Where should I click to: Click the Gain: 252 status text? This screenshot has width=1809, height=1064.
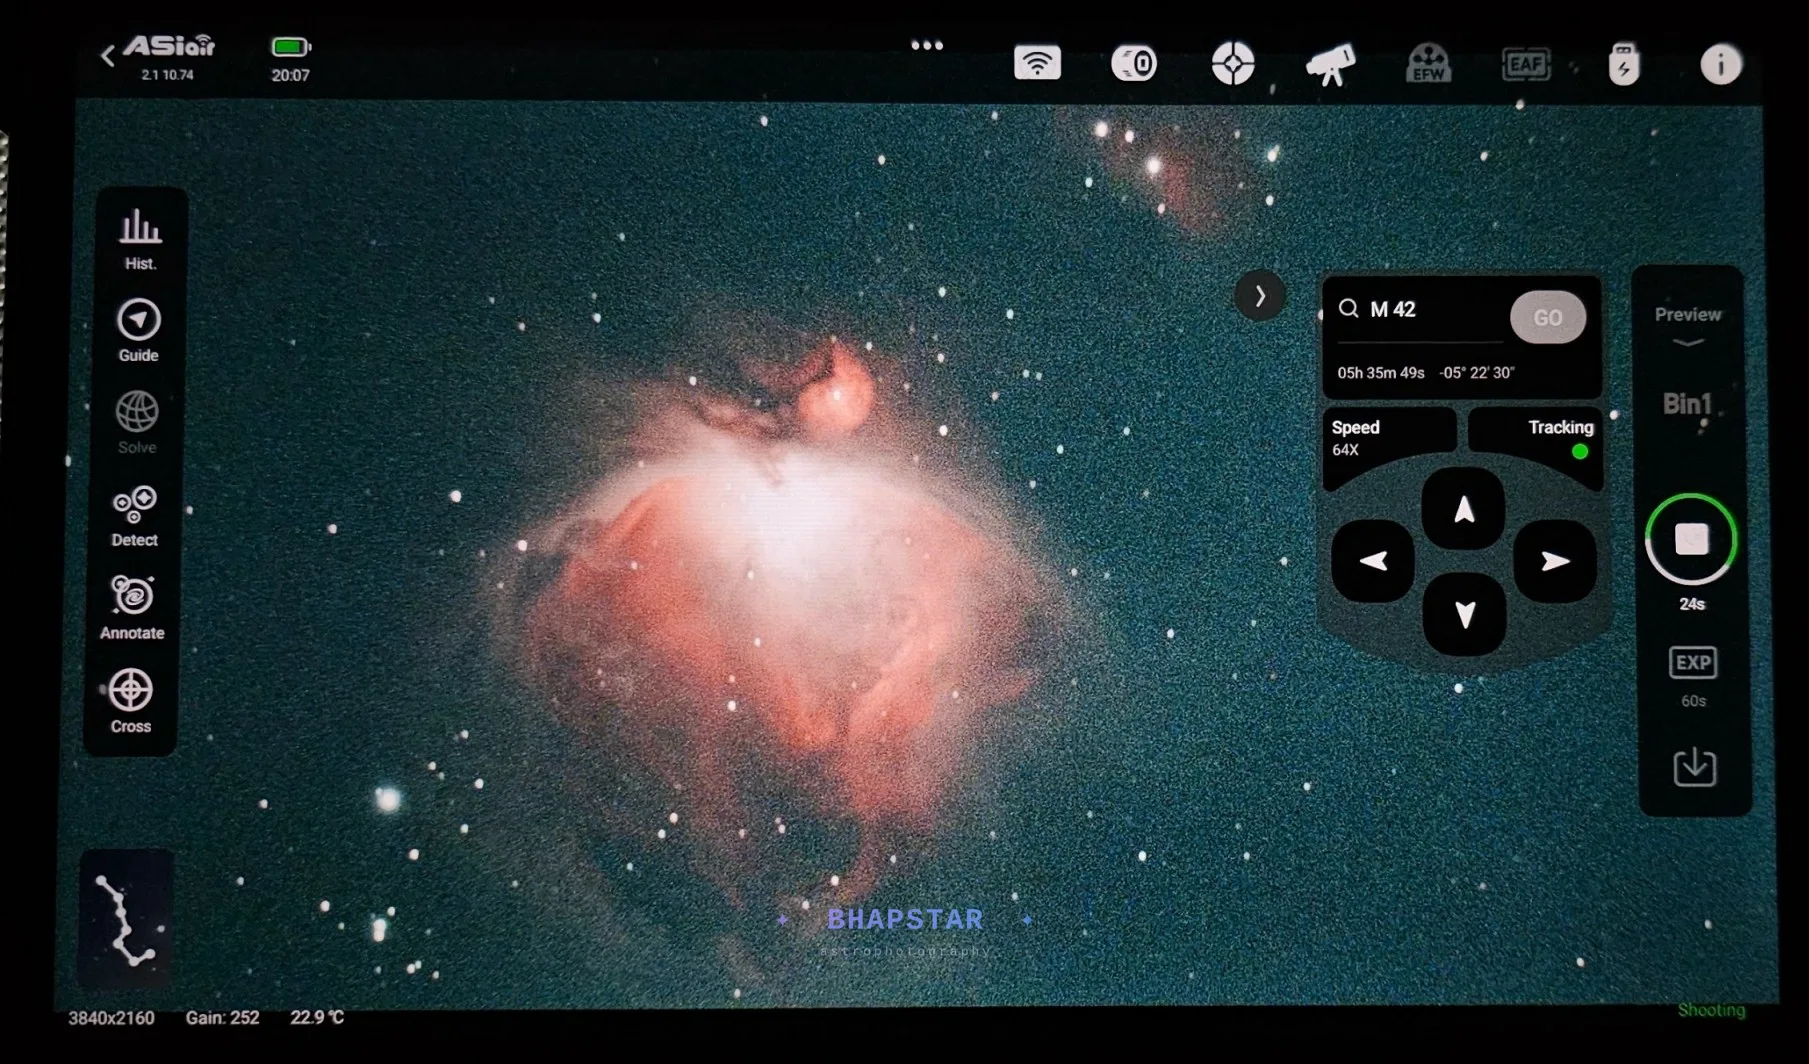(x=222, y=1018)
